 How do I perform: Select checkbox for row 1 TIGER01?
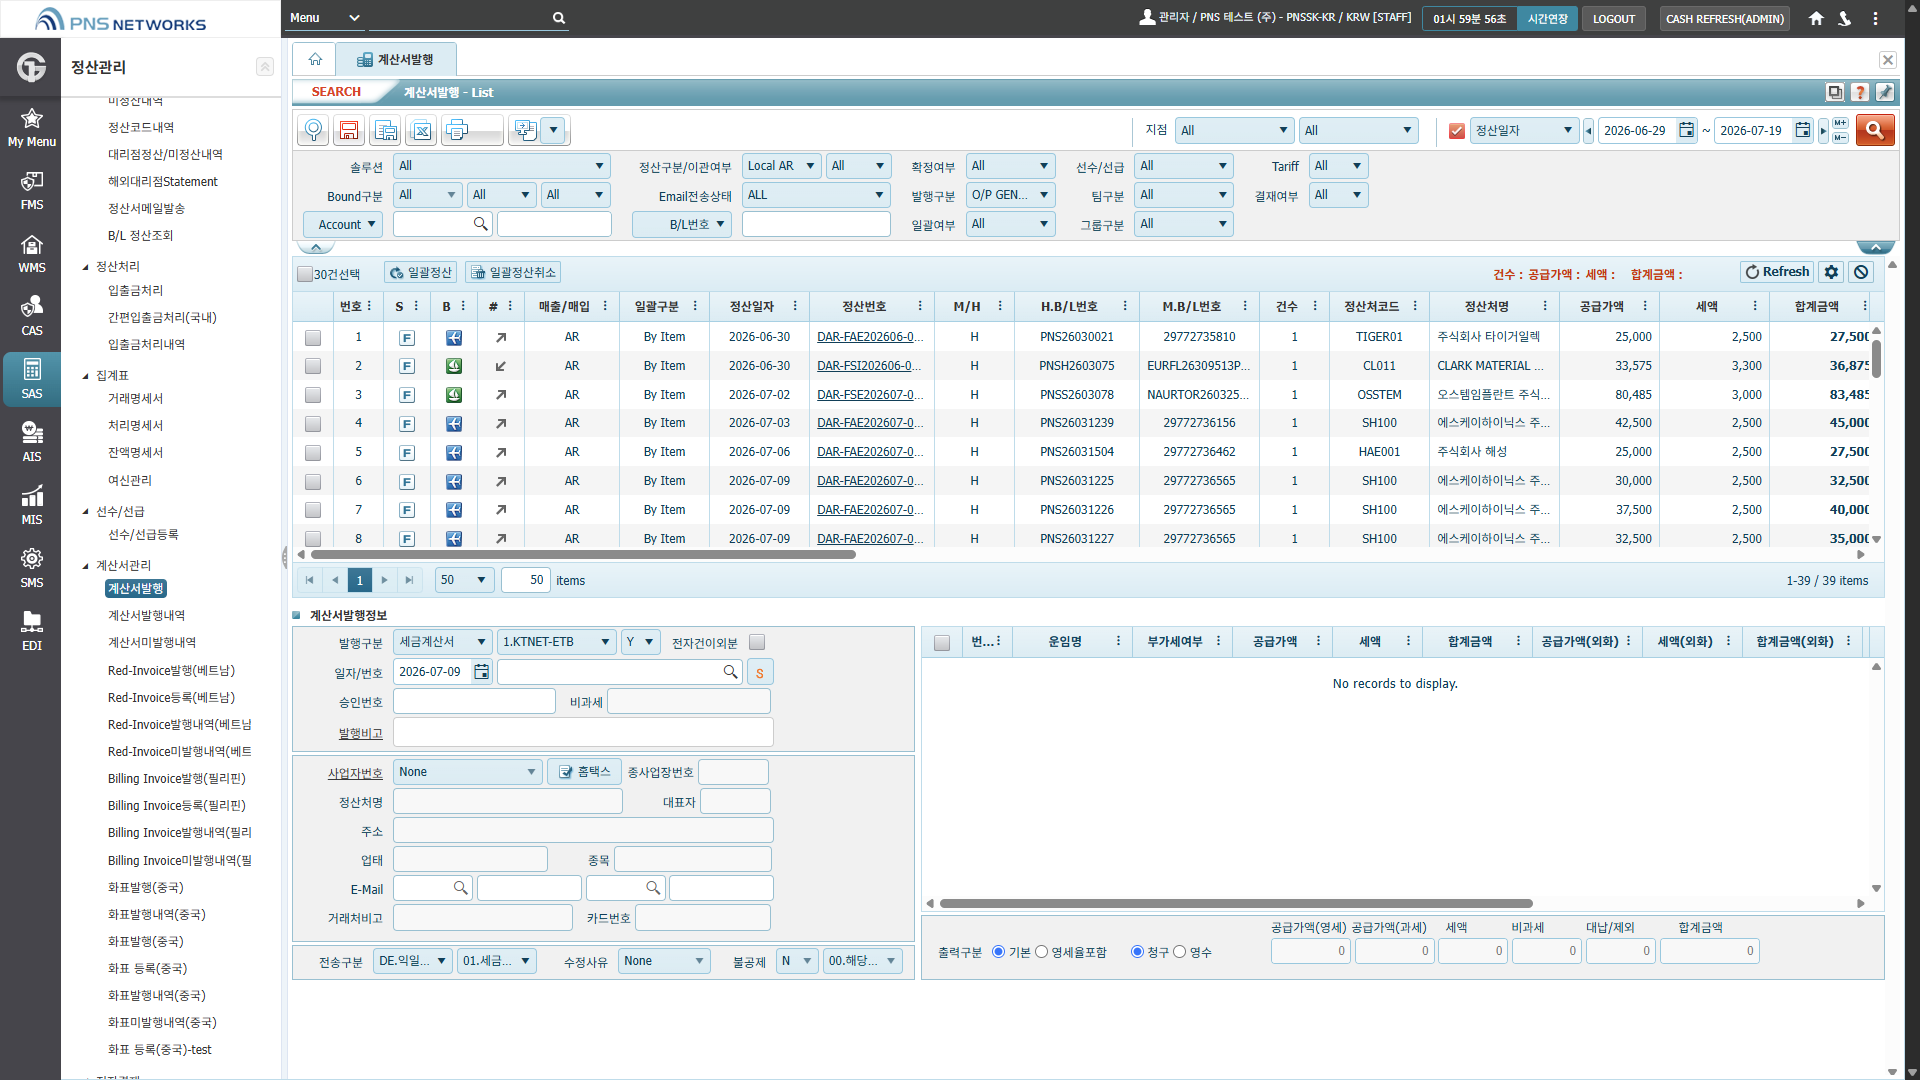pos(313,338)
